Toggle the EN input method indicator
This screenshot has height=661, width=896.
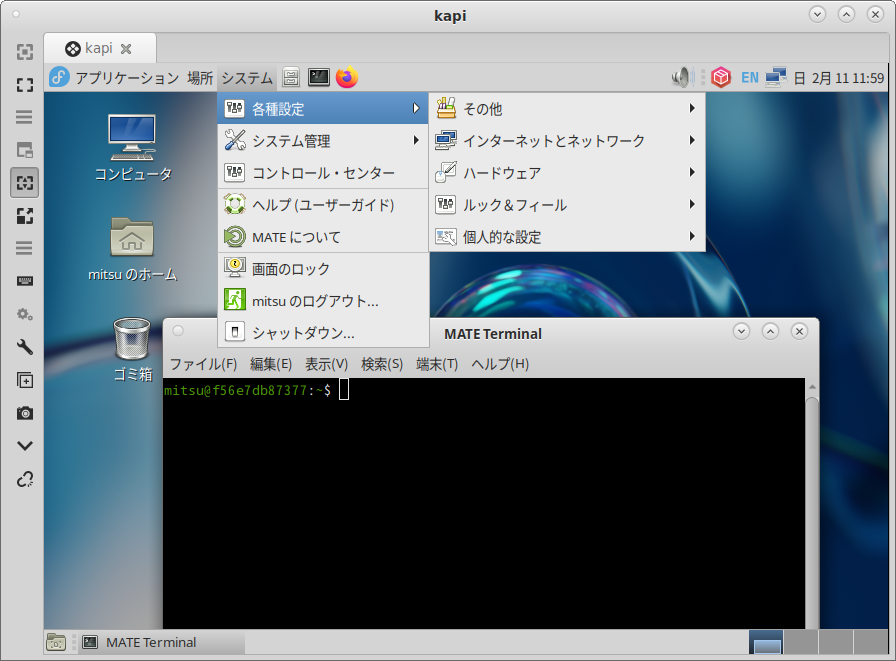coord(749,77)
